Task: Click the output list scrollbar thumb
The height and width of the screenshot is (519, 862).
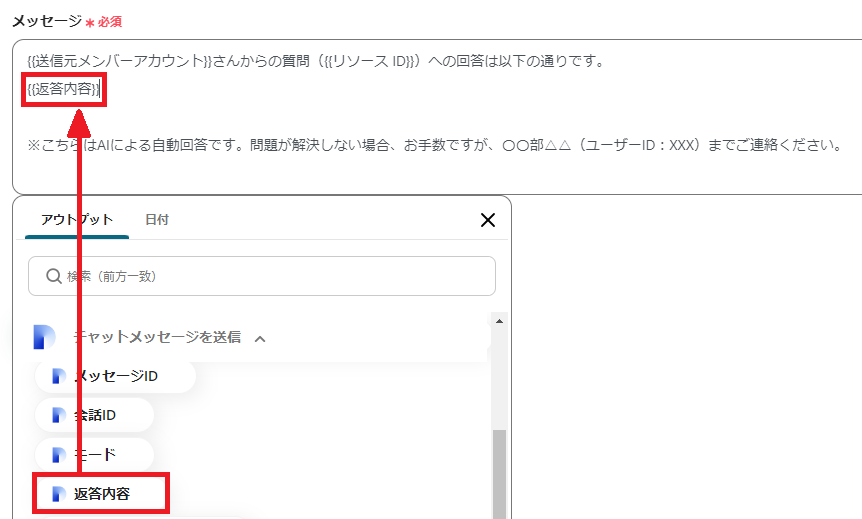Action: (499, 474)
